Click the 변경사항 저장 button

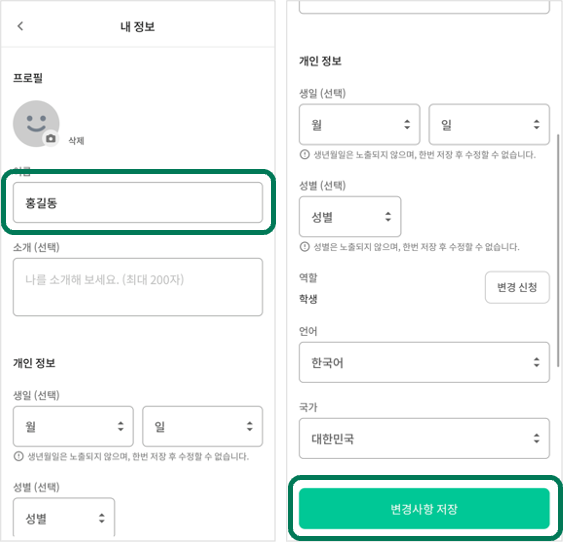click(424, 509)
